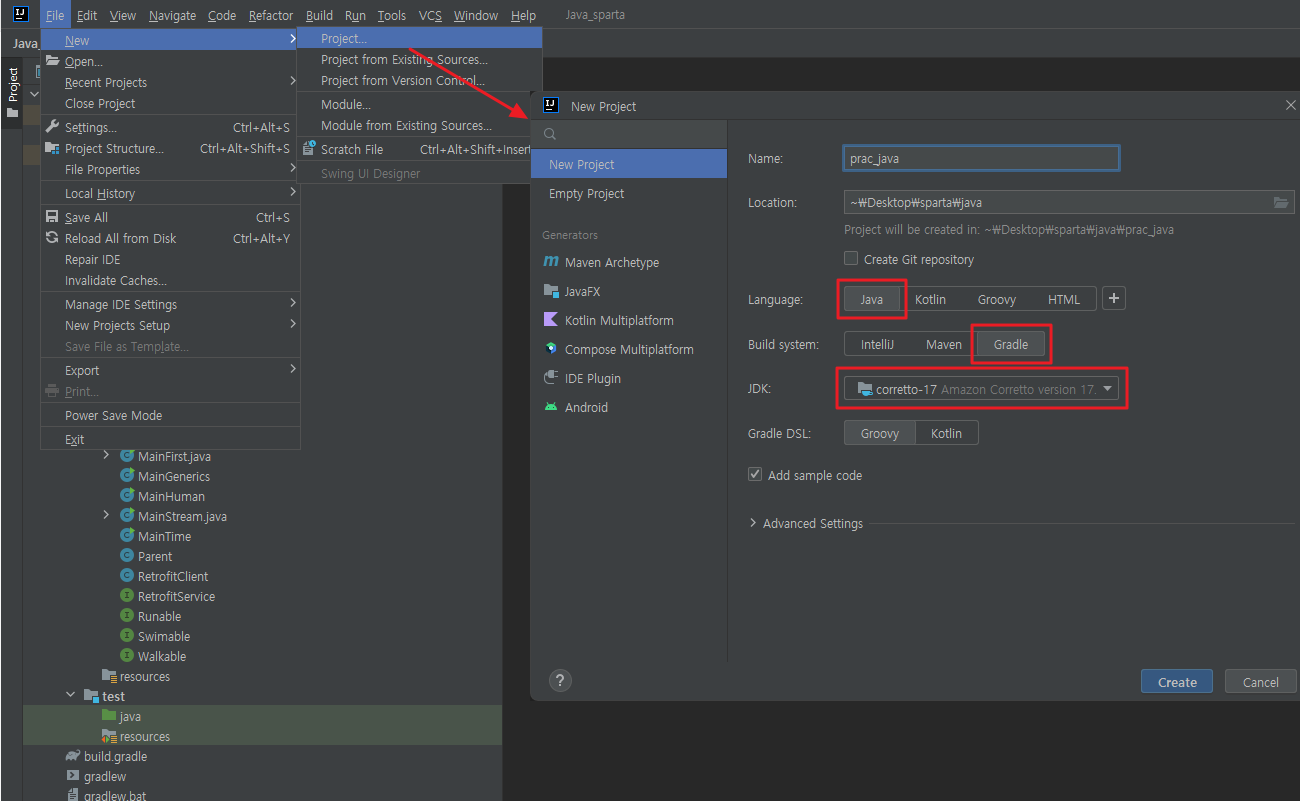
Task: Click the build.gradle elephant icon
Action: [x=72, y=756]
